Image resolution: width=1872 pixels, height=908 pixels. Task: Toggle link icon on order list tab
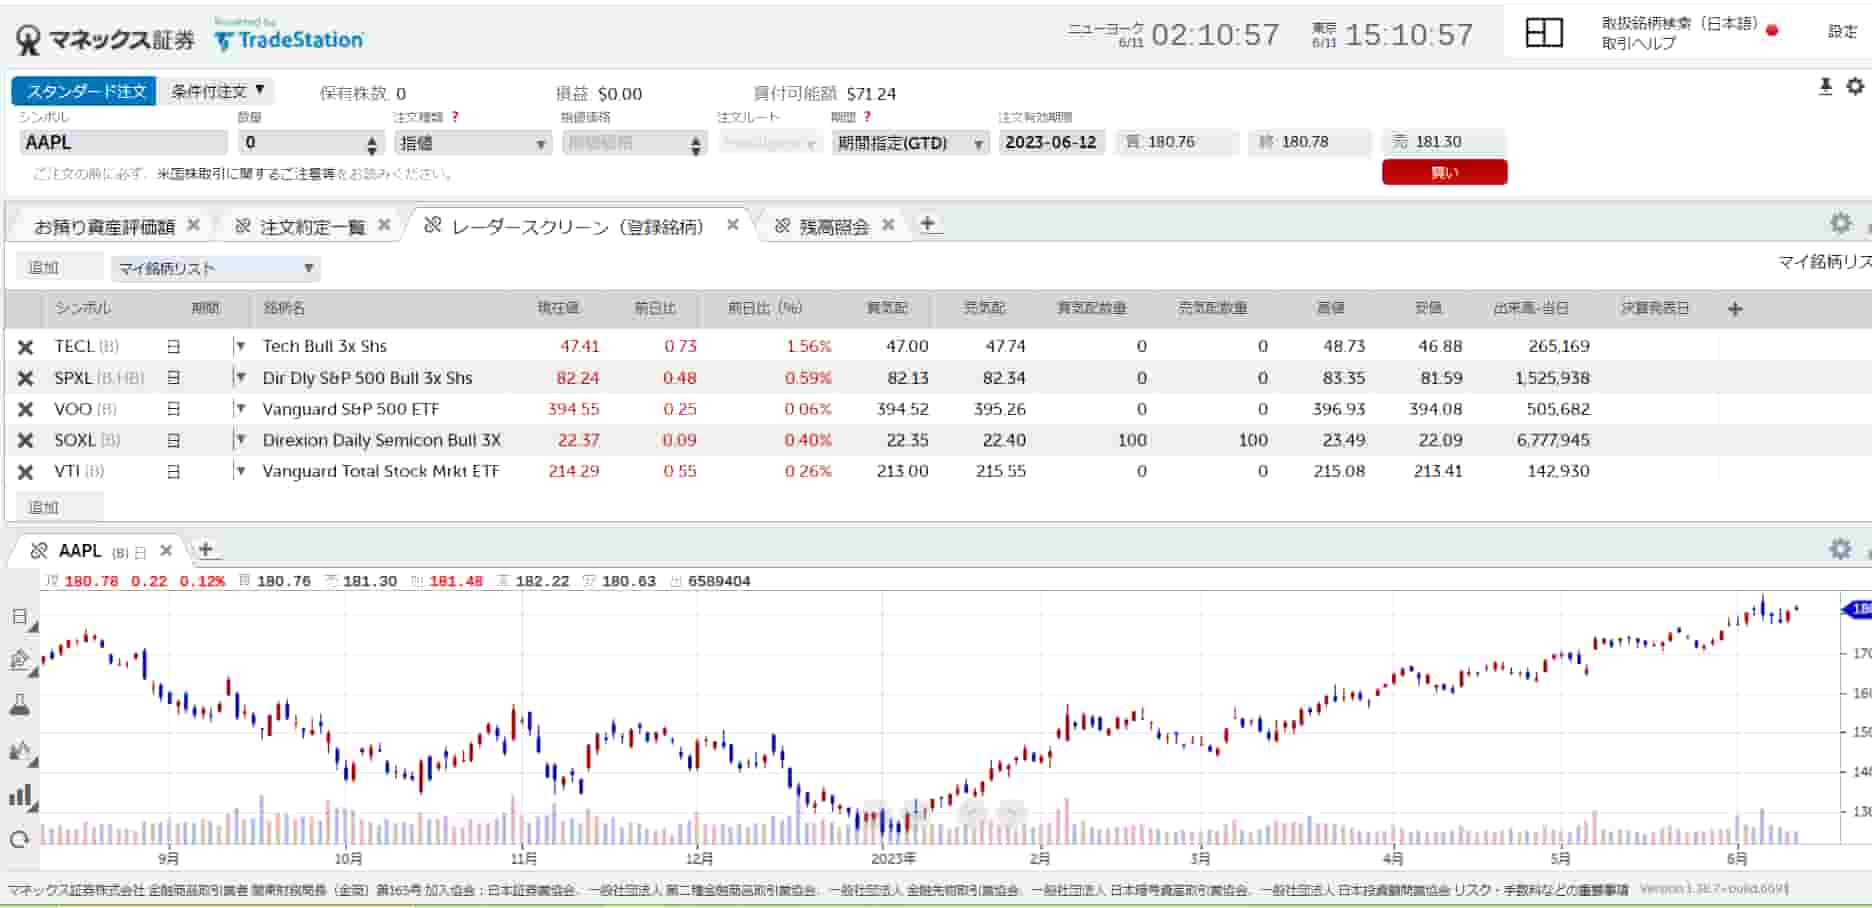(x=243, y=226)
